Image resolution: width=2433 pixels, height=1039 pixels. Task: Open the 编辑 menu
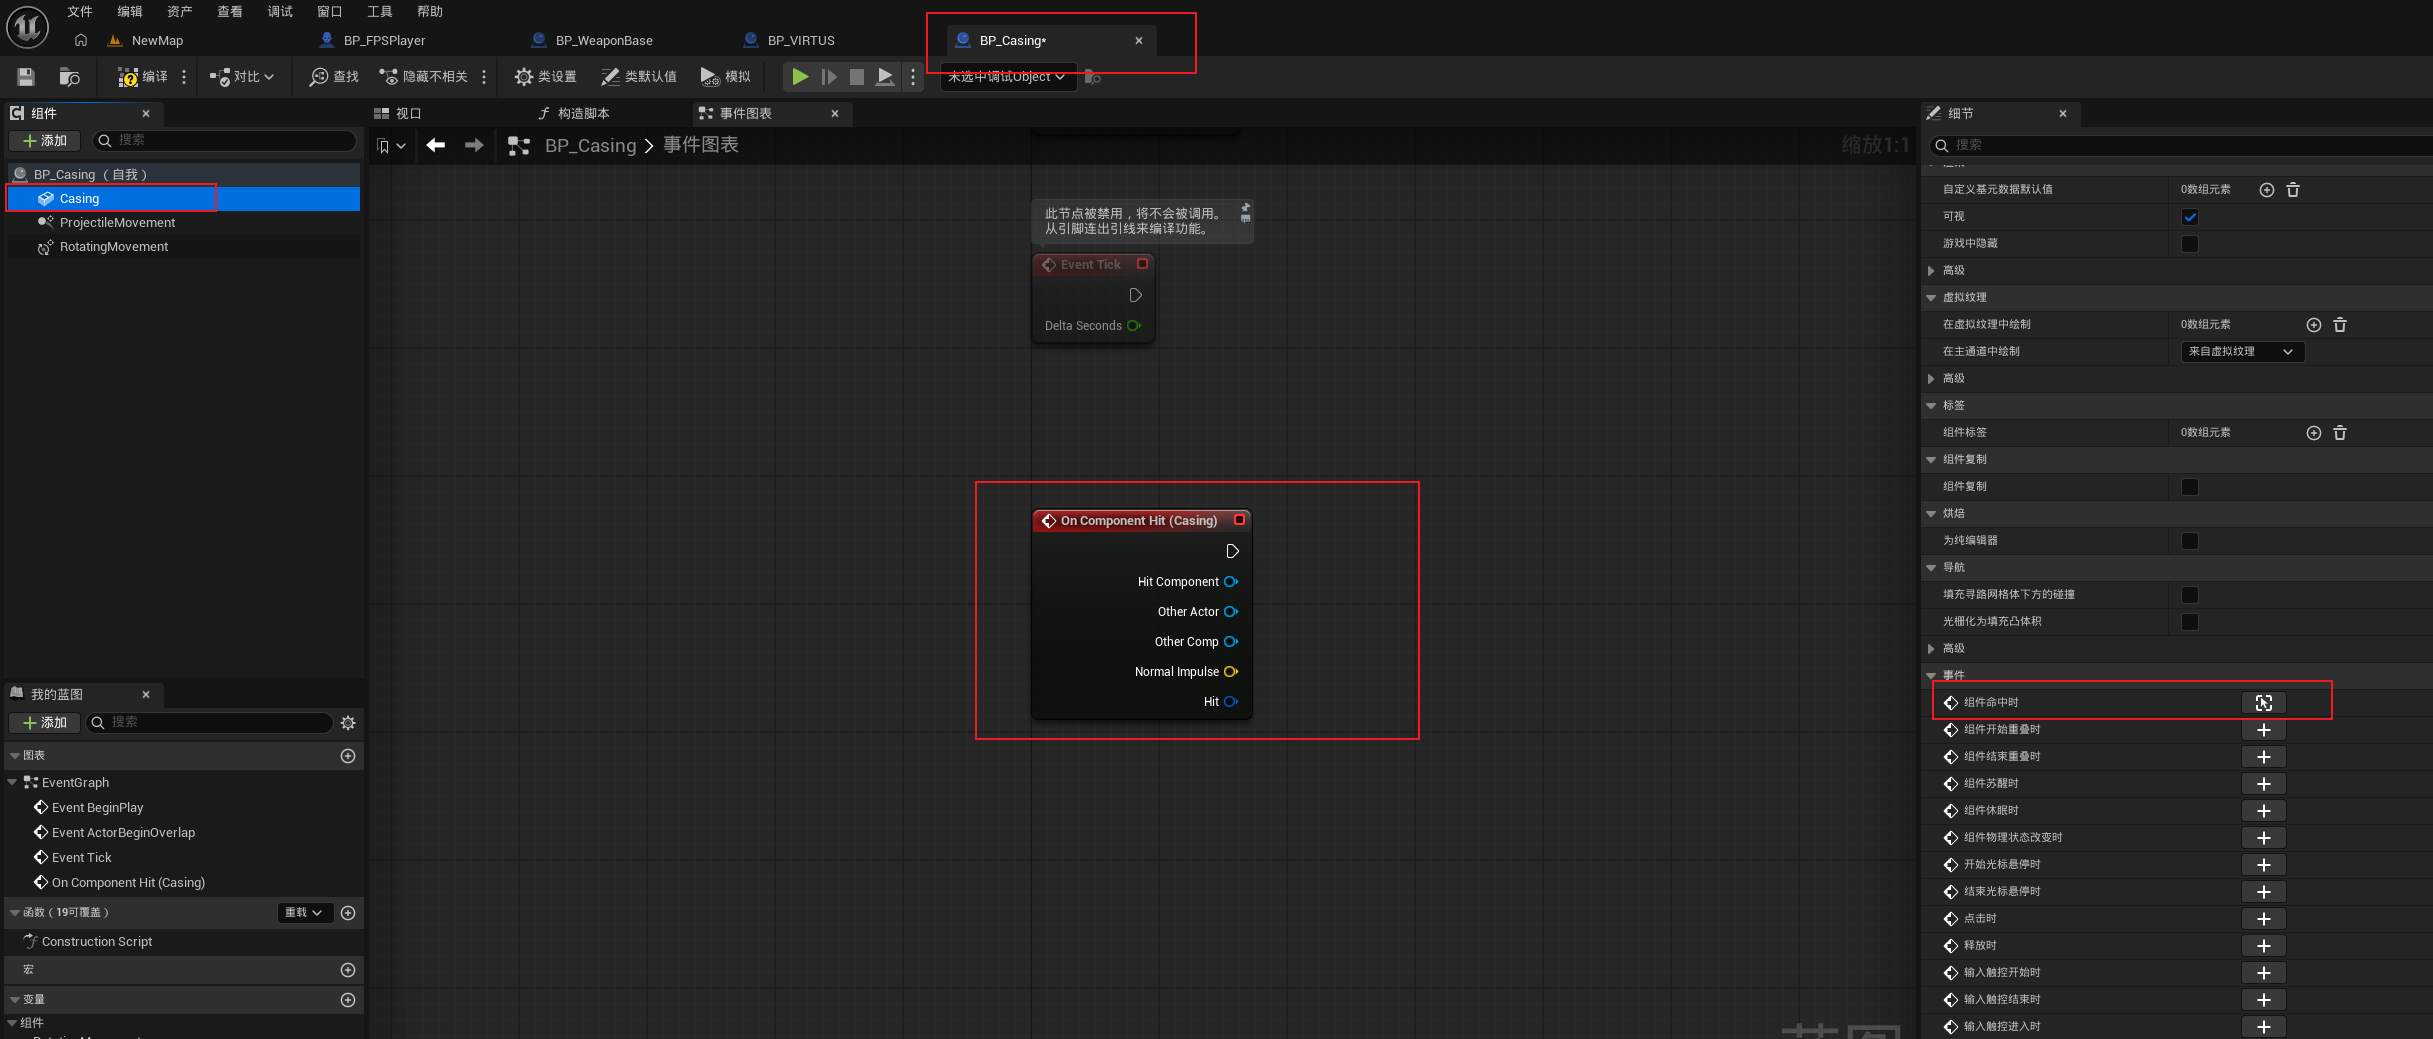[x=130, y=12]
